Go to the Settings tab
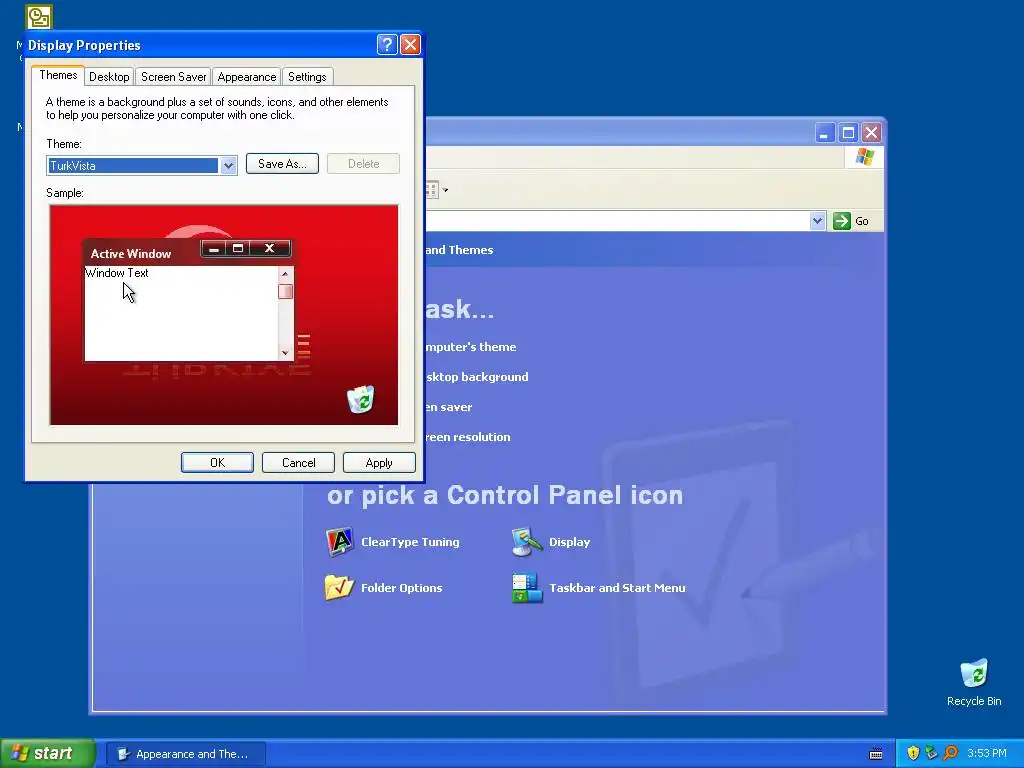This screenshot has width=1024, height=768. point(307,76)
